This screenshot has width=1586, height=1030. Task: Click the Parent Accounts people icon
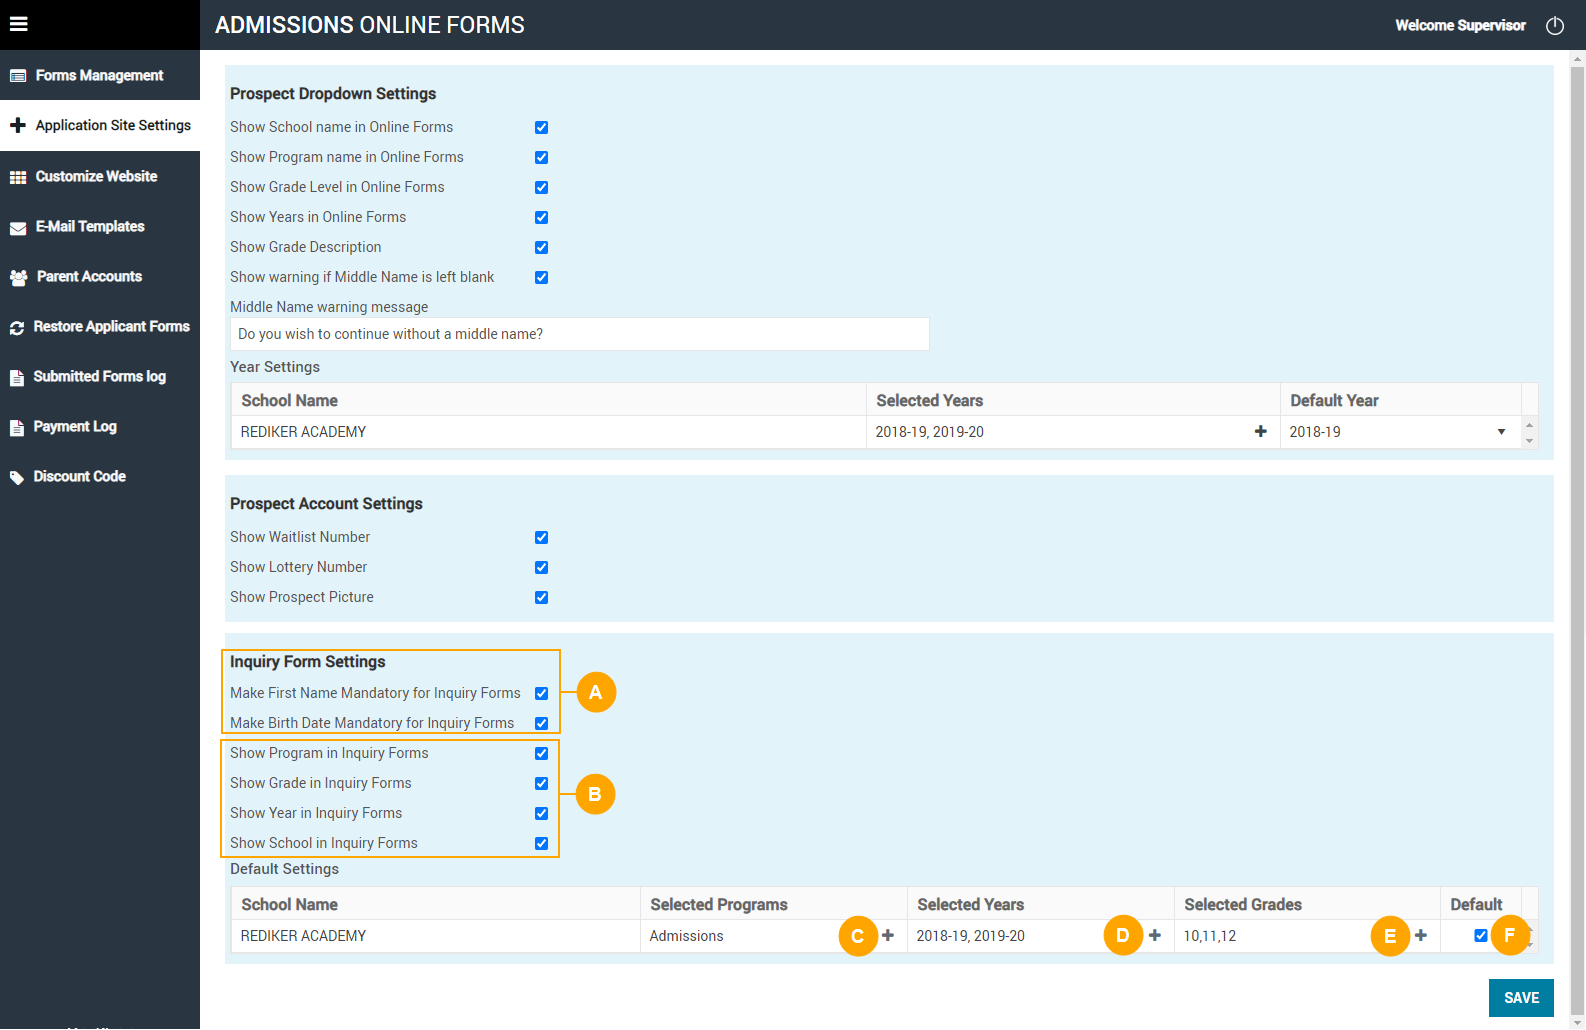18,277
